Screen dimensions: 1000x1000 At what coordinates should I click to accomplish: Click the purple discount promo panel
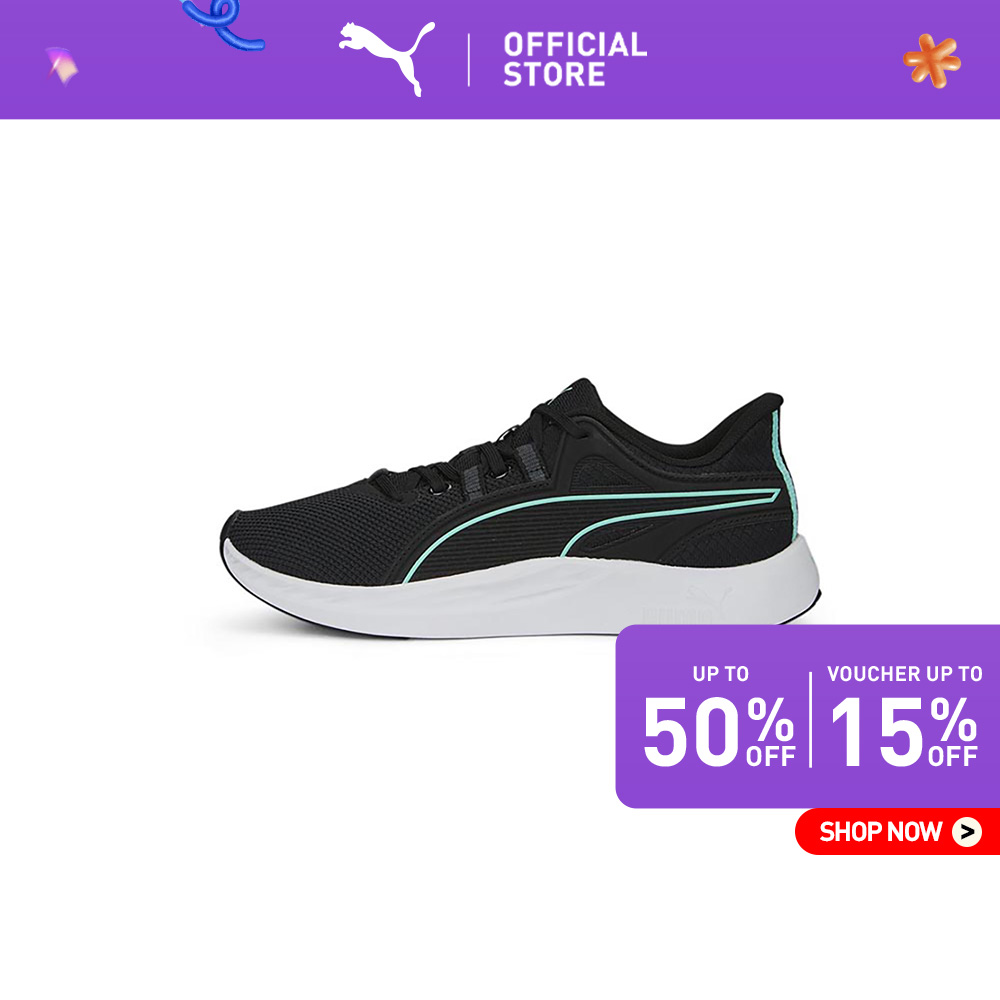point(807,716)
